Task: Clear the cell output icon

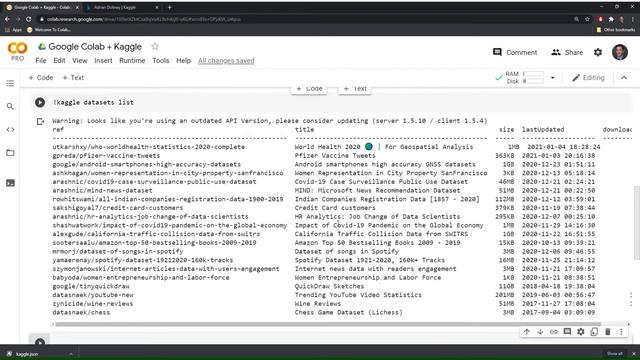Action: point(40,121)
